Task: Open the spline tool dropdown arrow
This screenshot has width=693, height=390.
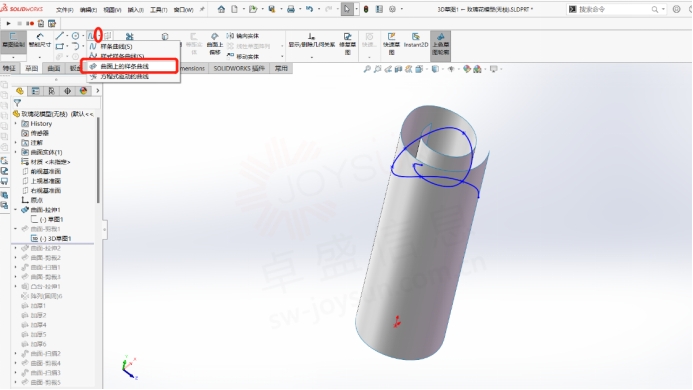Action: tap(99, 36)
